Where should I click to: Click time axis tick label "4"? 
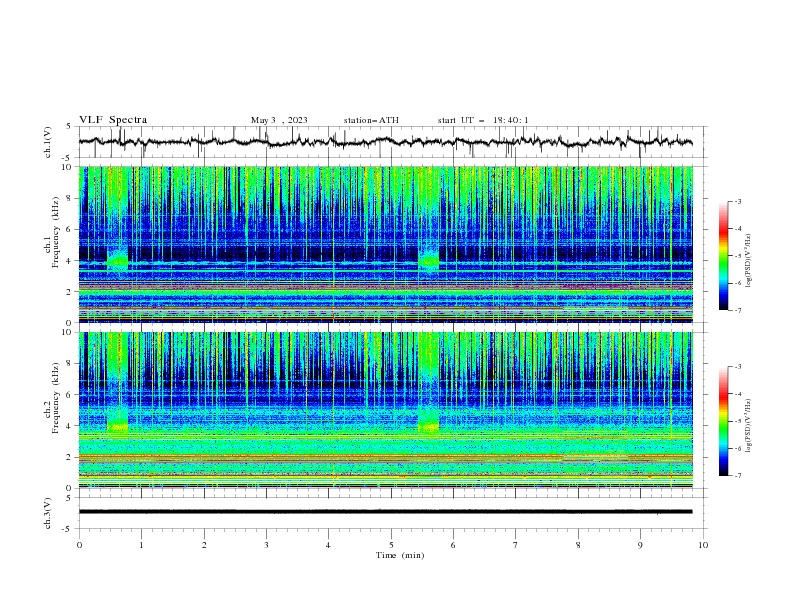coord(329,545)
